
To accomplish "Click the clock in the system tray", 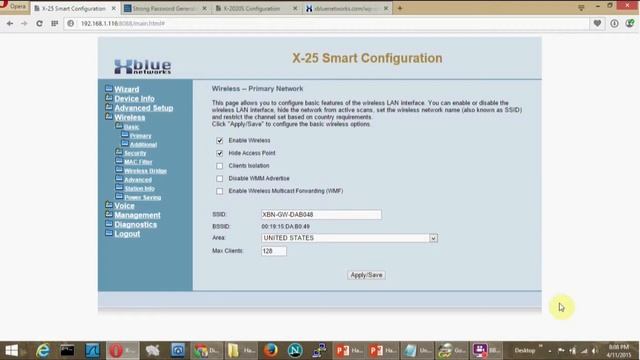I will coord(619,351).
